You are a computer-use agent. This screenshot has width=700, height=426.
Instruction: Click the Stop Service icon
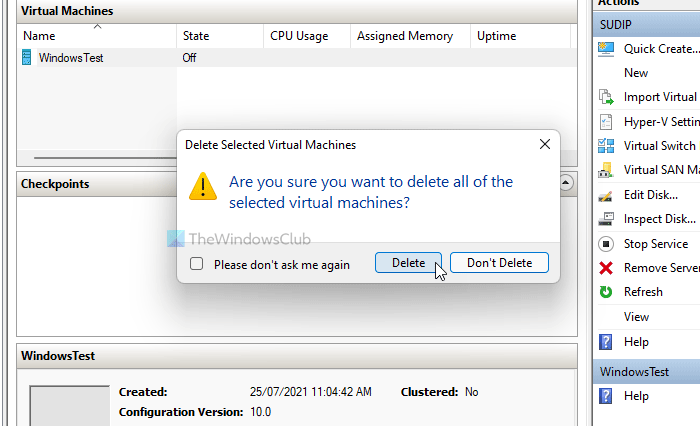606,243
